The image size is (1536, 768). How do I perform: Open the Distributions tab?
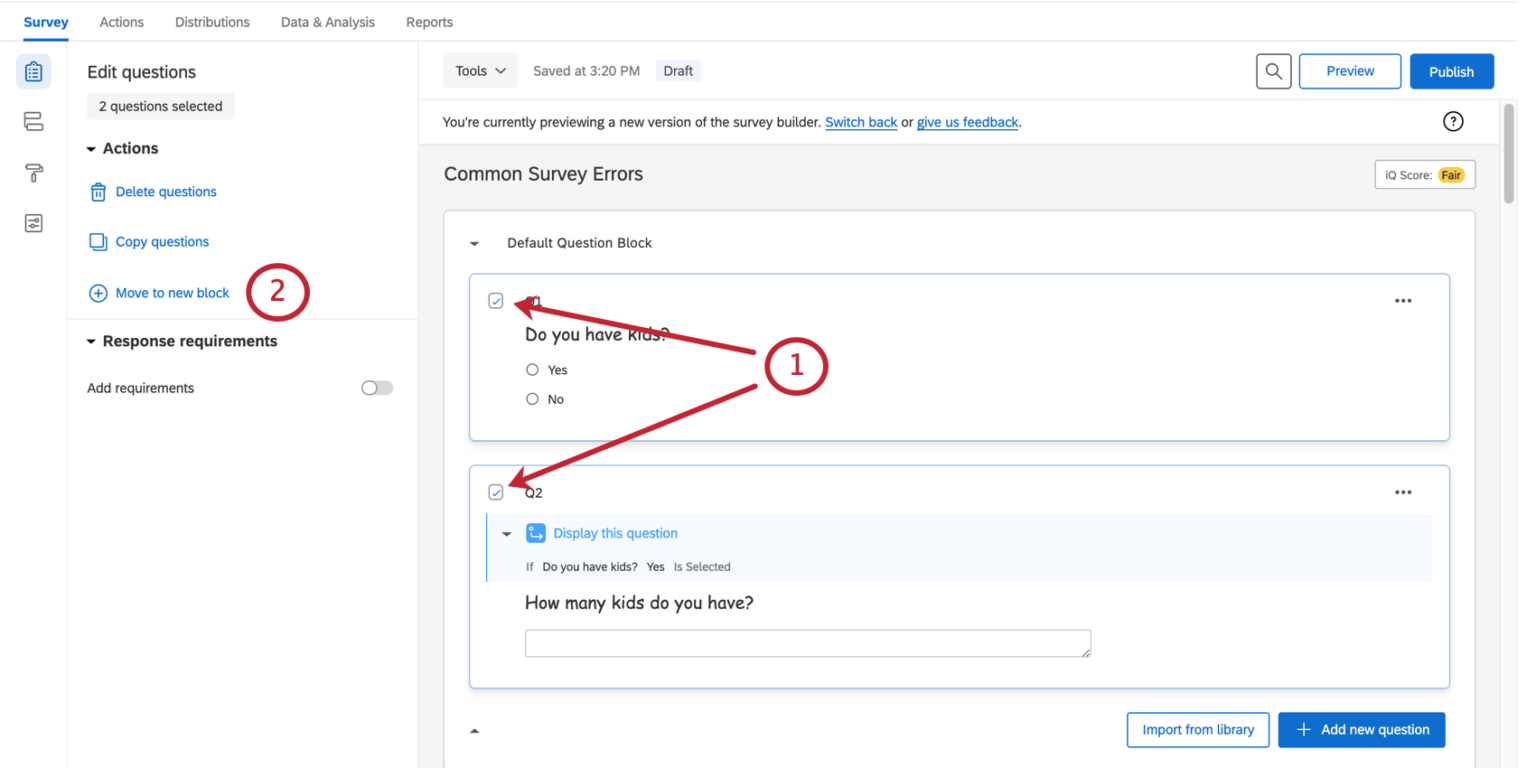(x=212, y=21)
